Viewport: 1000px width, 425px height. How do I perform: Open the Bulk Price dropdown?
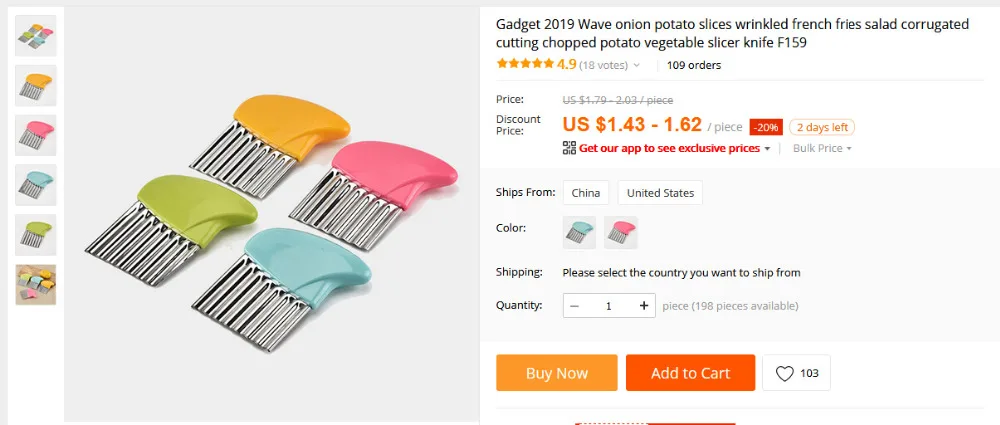click(x=822, y=148)
